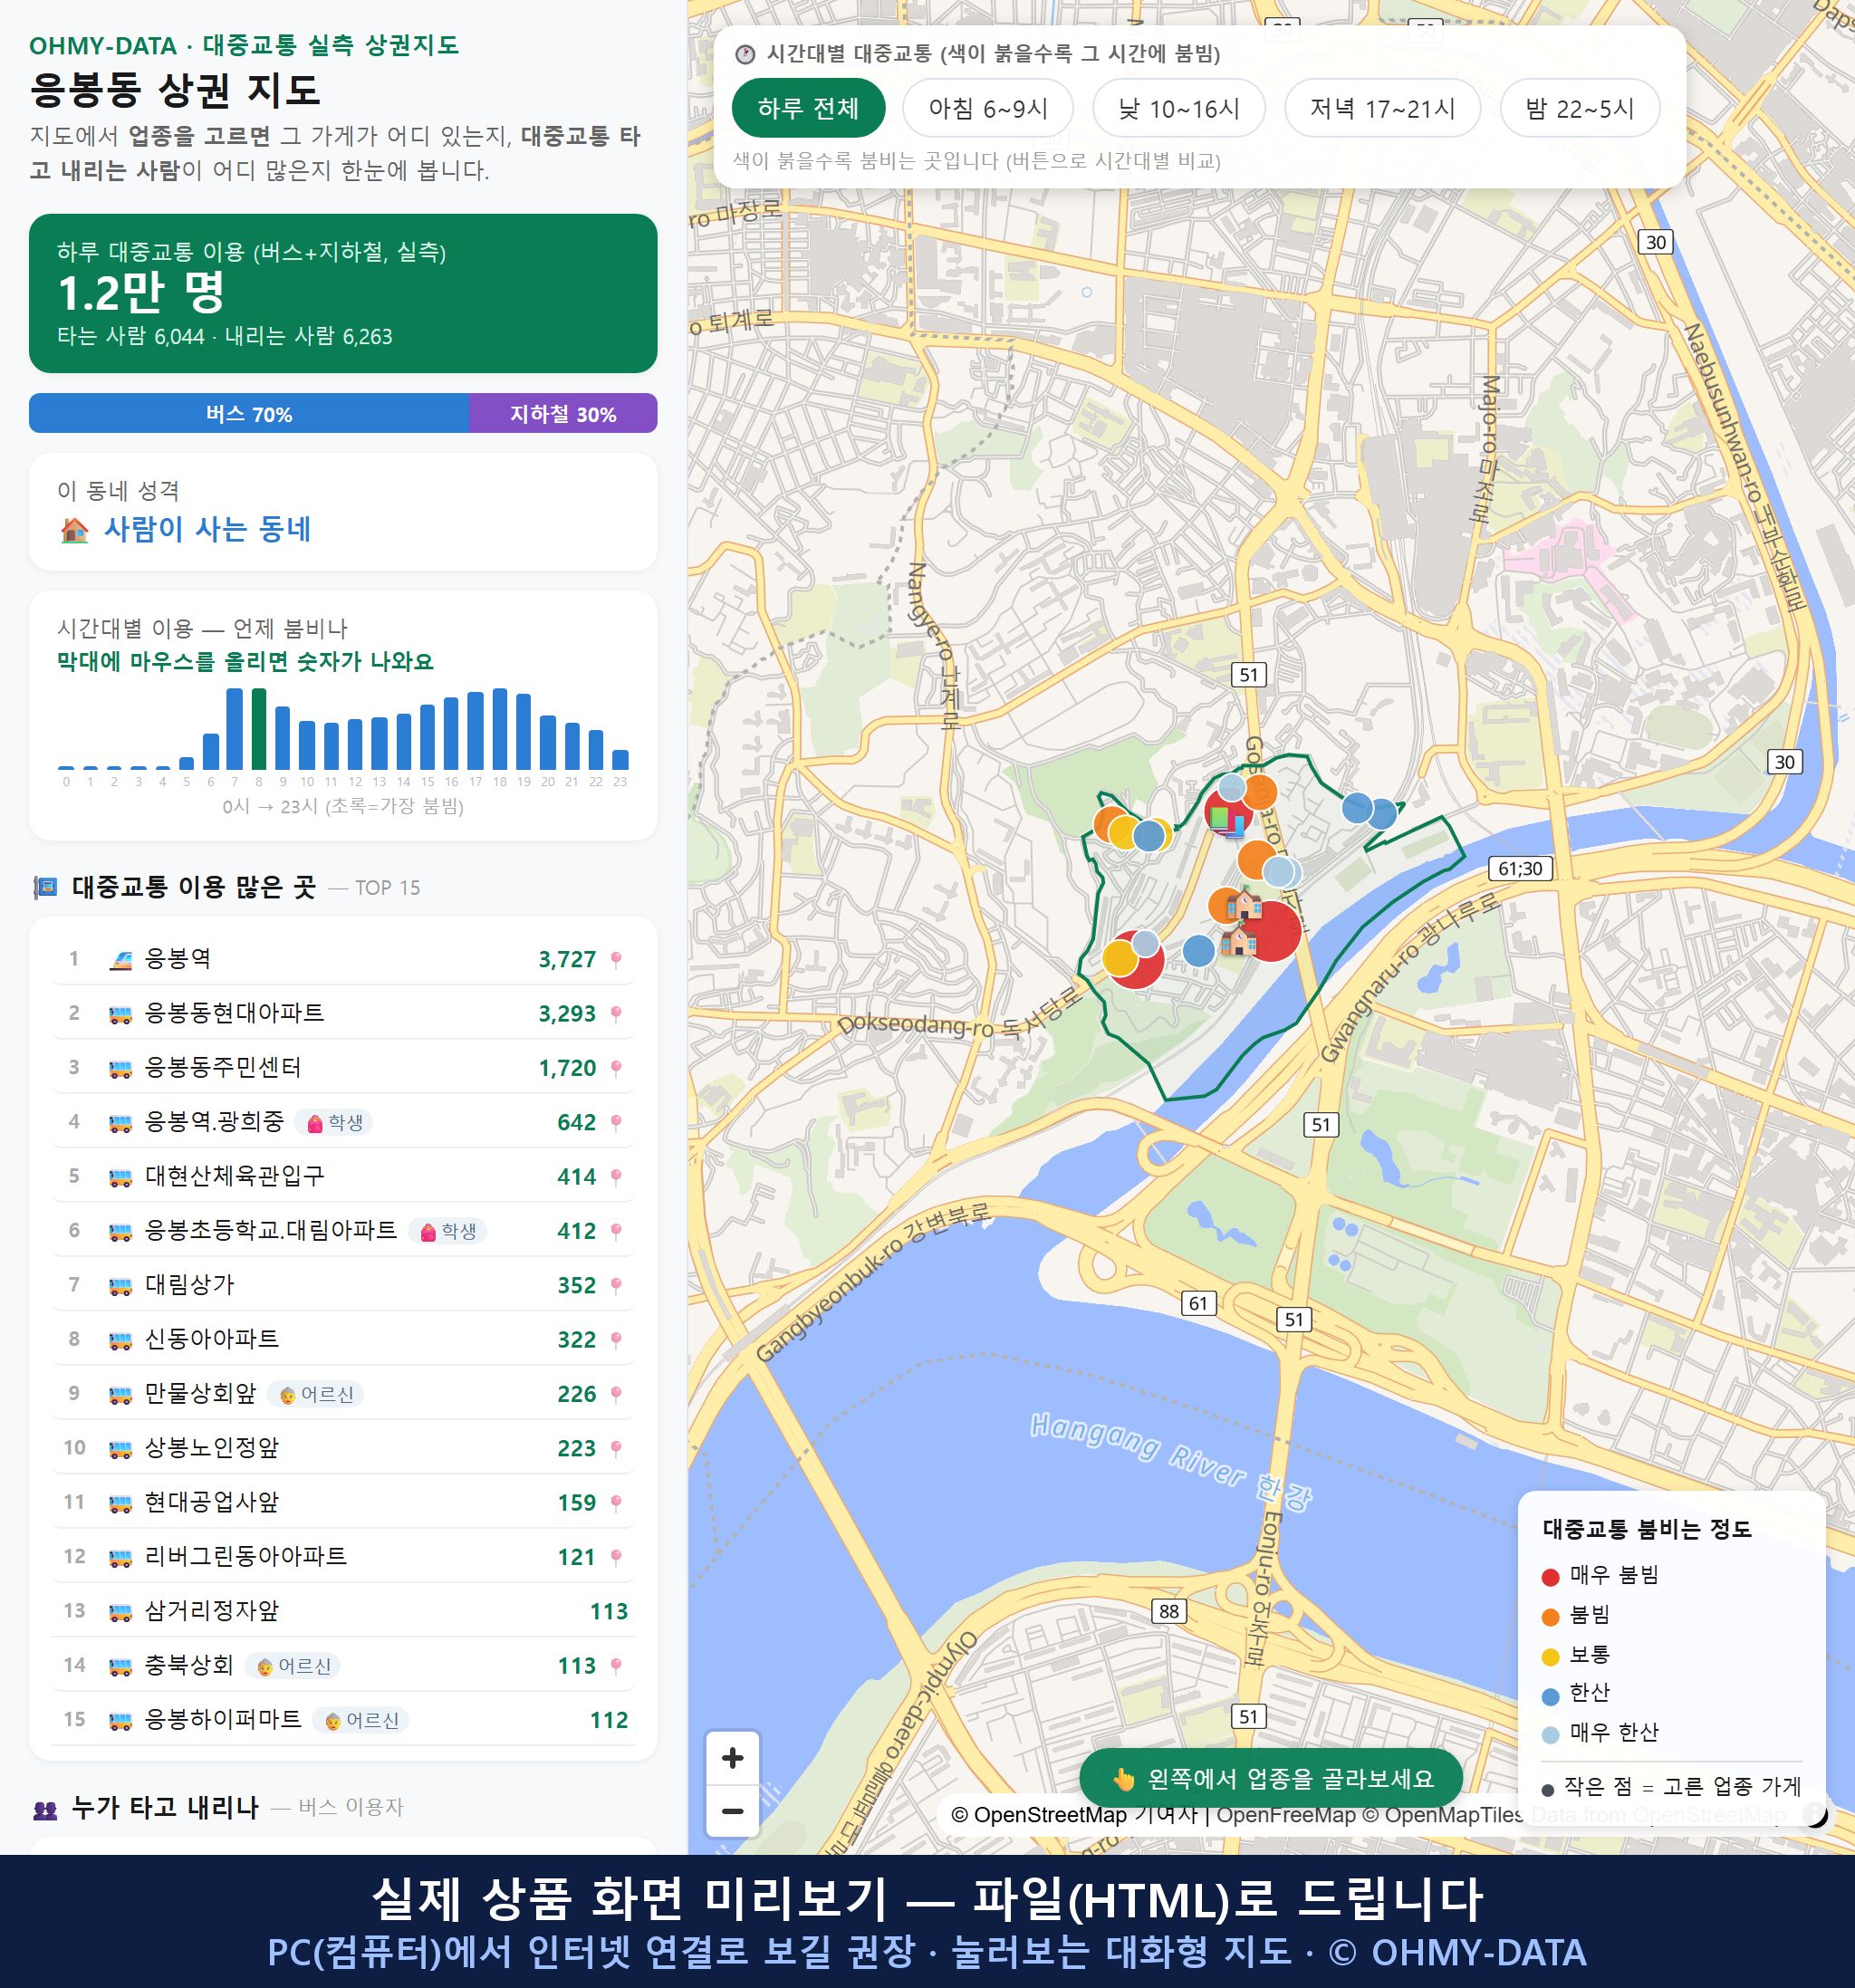This screenshot has height=1988, width=1855.
Task: Click the clock icon in 시간대별 대중교통 header
Action: [745, 54]
